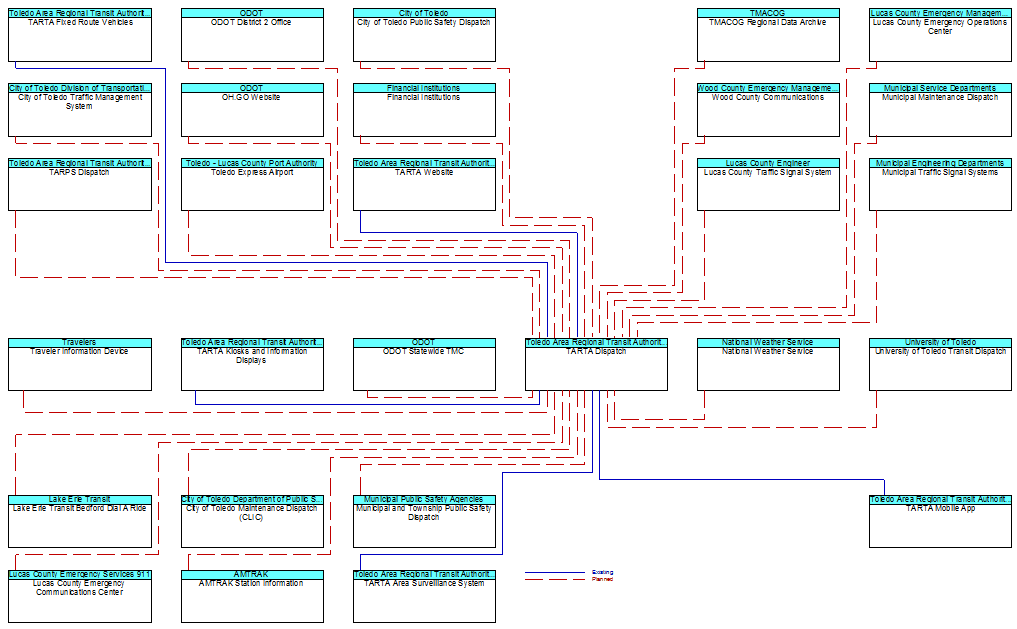The width and height of the screenshot is (1017, 629).
Task: Click the 'Existing' legend label
Action: [603, 572]
